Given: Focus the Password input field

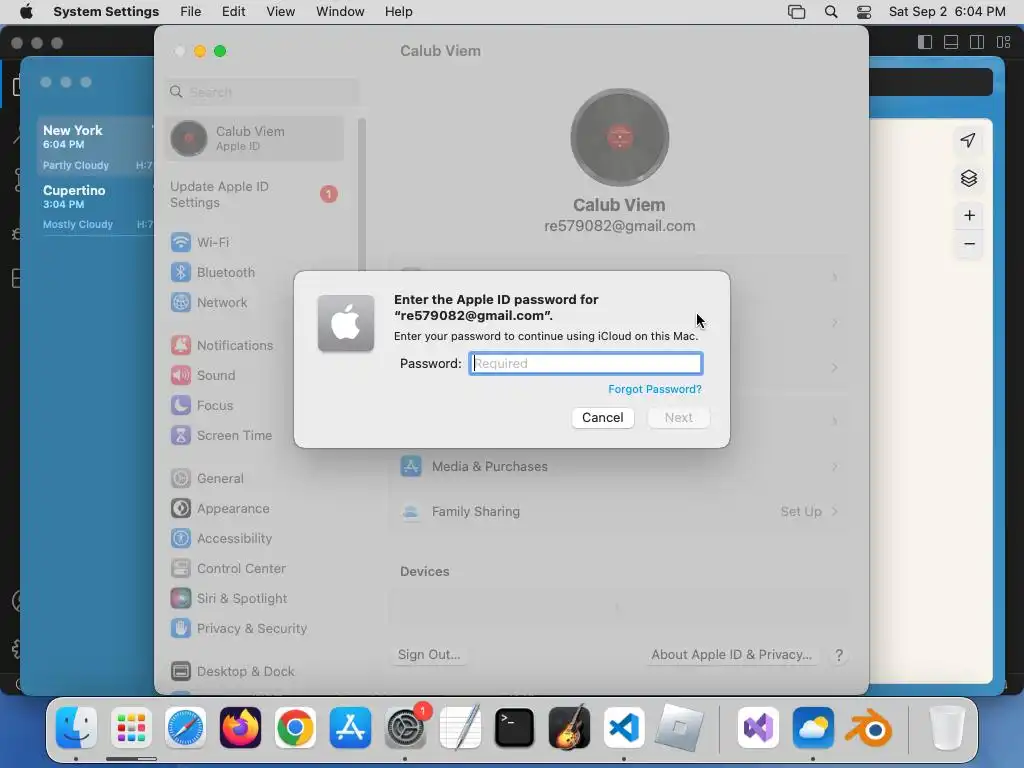Looking at the screenshot, I should point(586,363).
